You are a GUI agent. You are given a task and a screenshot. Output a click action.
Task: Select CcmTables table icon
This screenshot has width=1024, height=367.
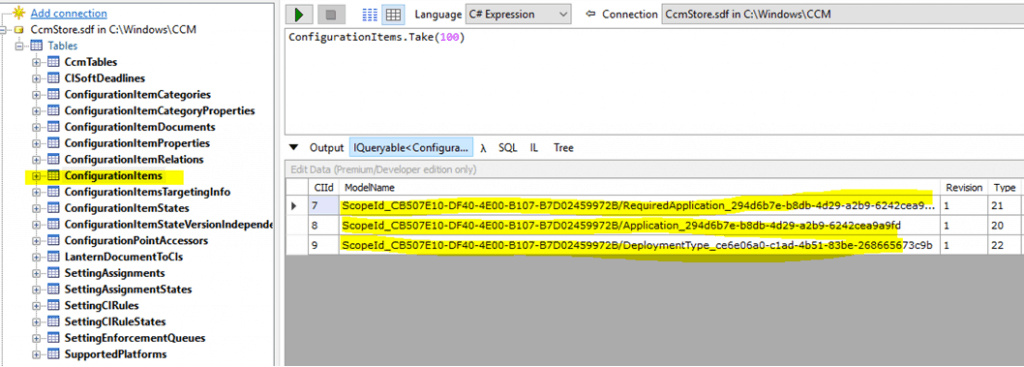(54, 63)
